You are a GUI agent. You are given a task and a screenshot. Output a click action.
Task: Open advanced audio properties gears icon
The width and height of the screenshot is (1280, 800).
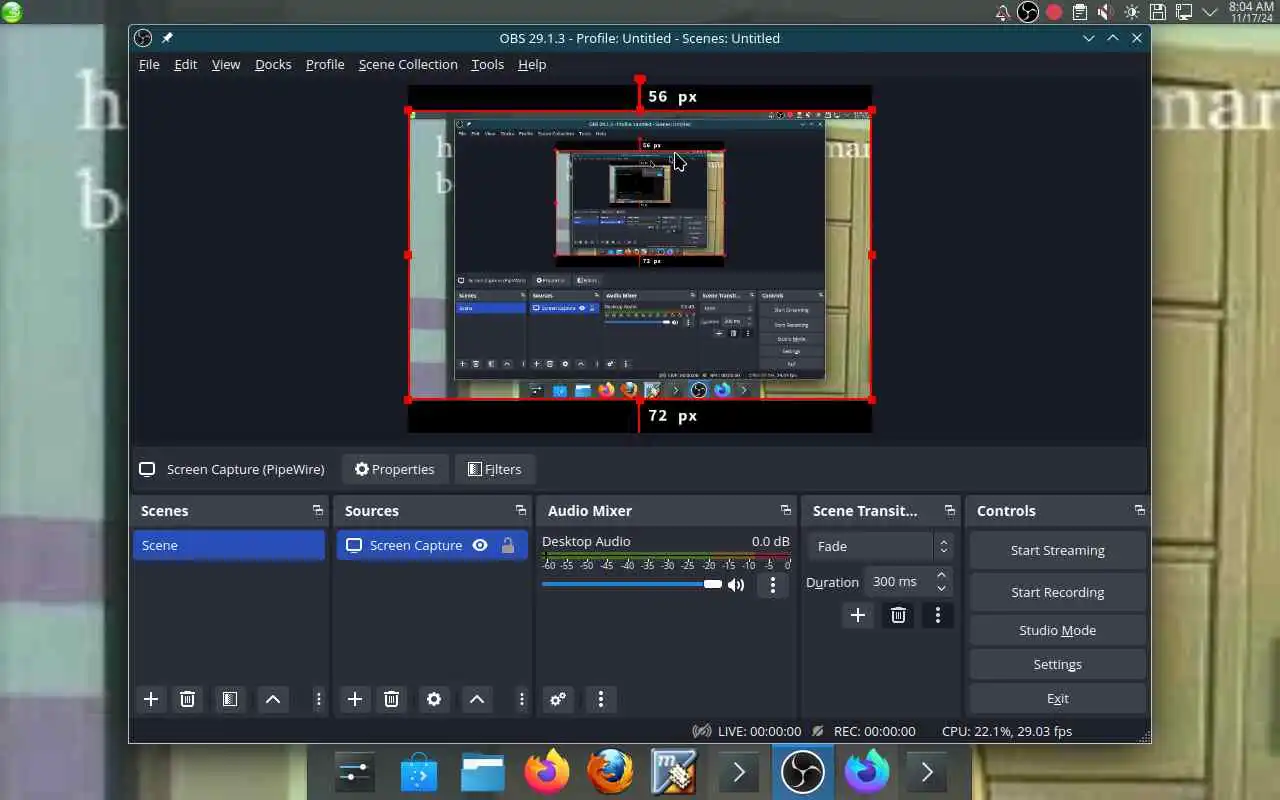point(558,700)
